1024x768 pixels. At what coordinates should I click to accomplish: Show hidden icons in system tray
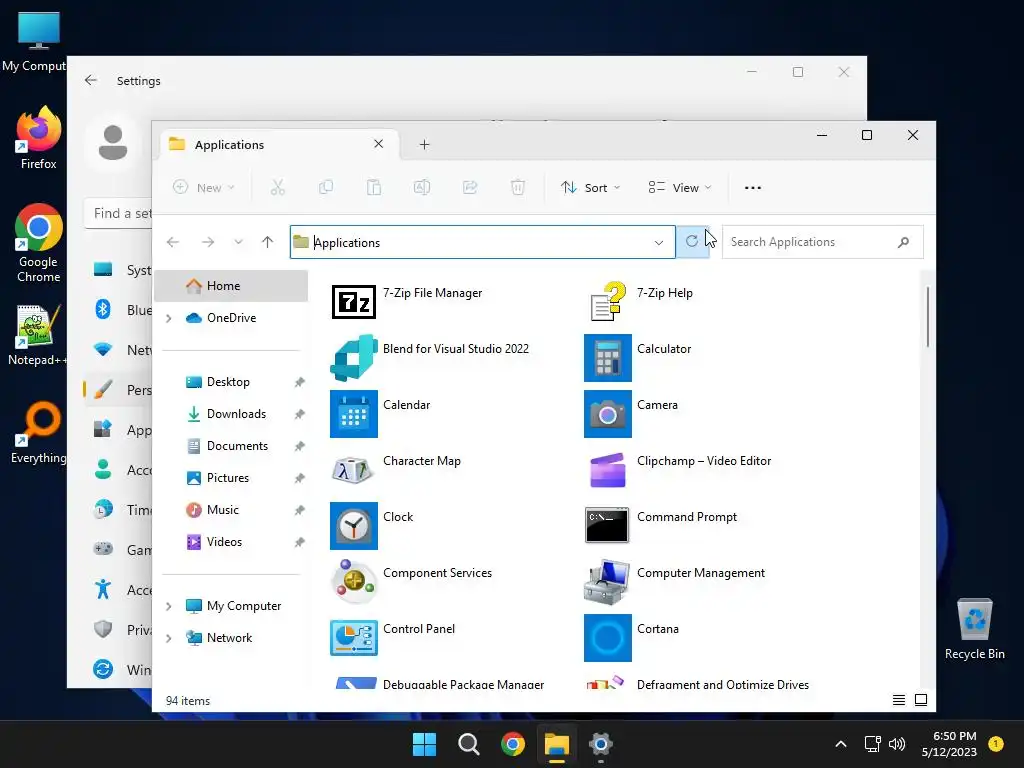[x=841, y=744]
